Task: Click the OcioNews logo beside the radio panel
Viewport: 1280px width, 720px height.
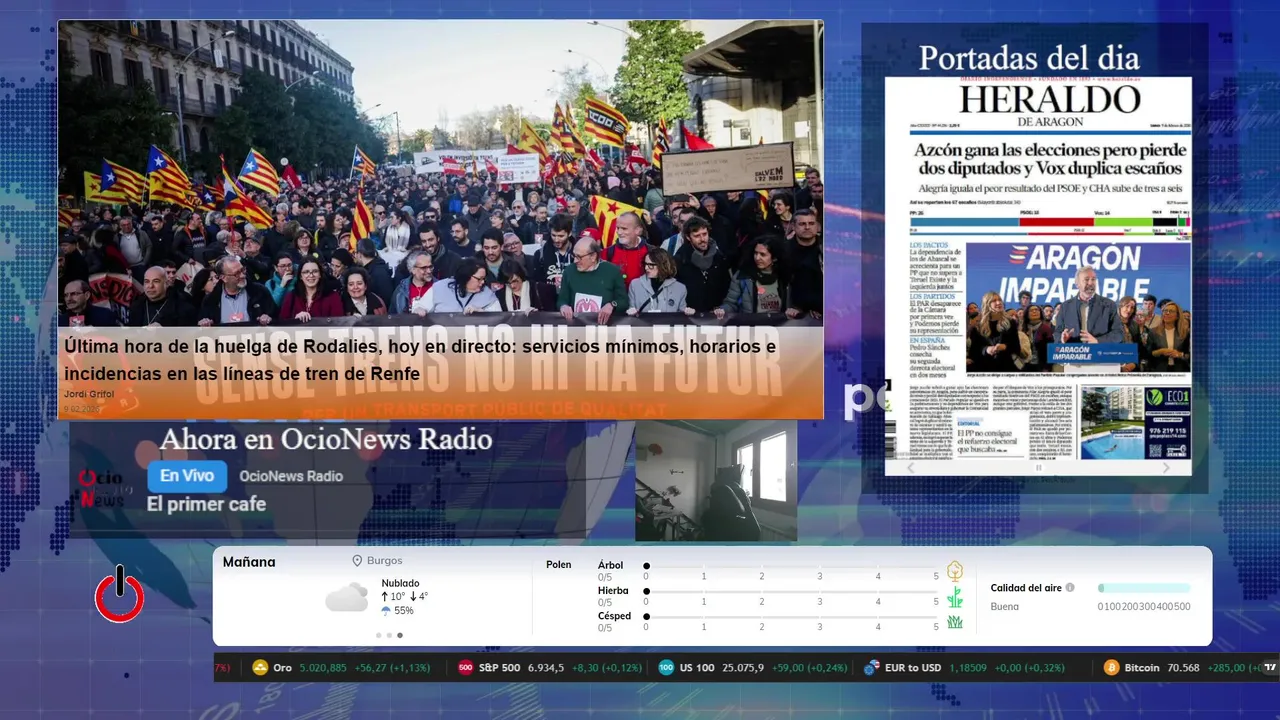Action: (102, 488)
